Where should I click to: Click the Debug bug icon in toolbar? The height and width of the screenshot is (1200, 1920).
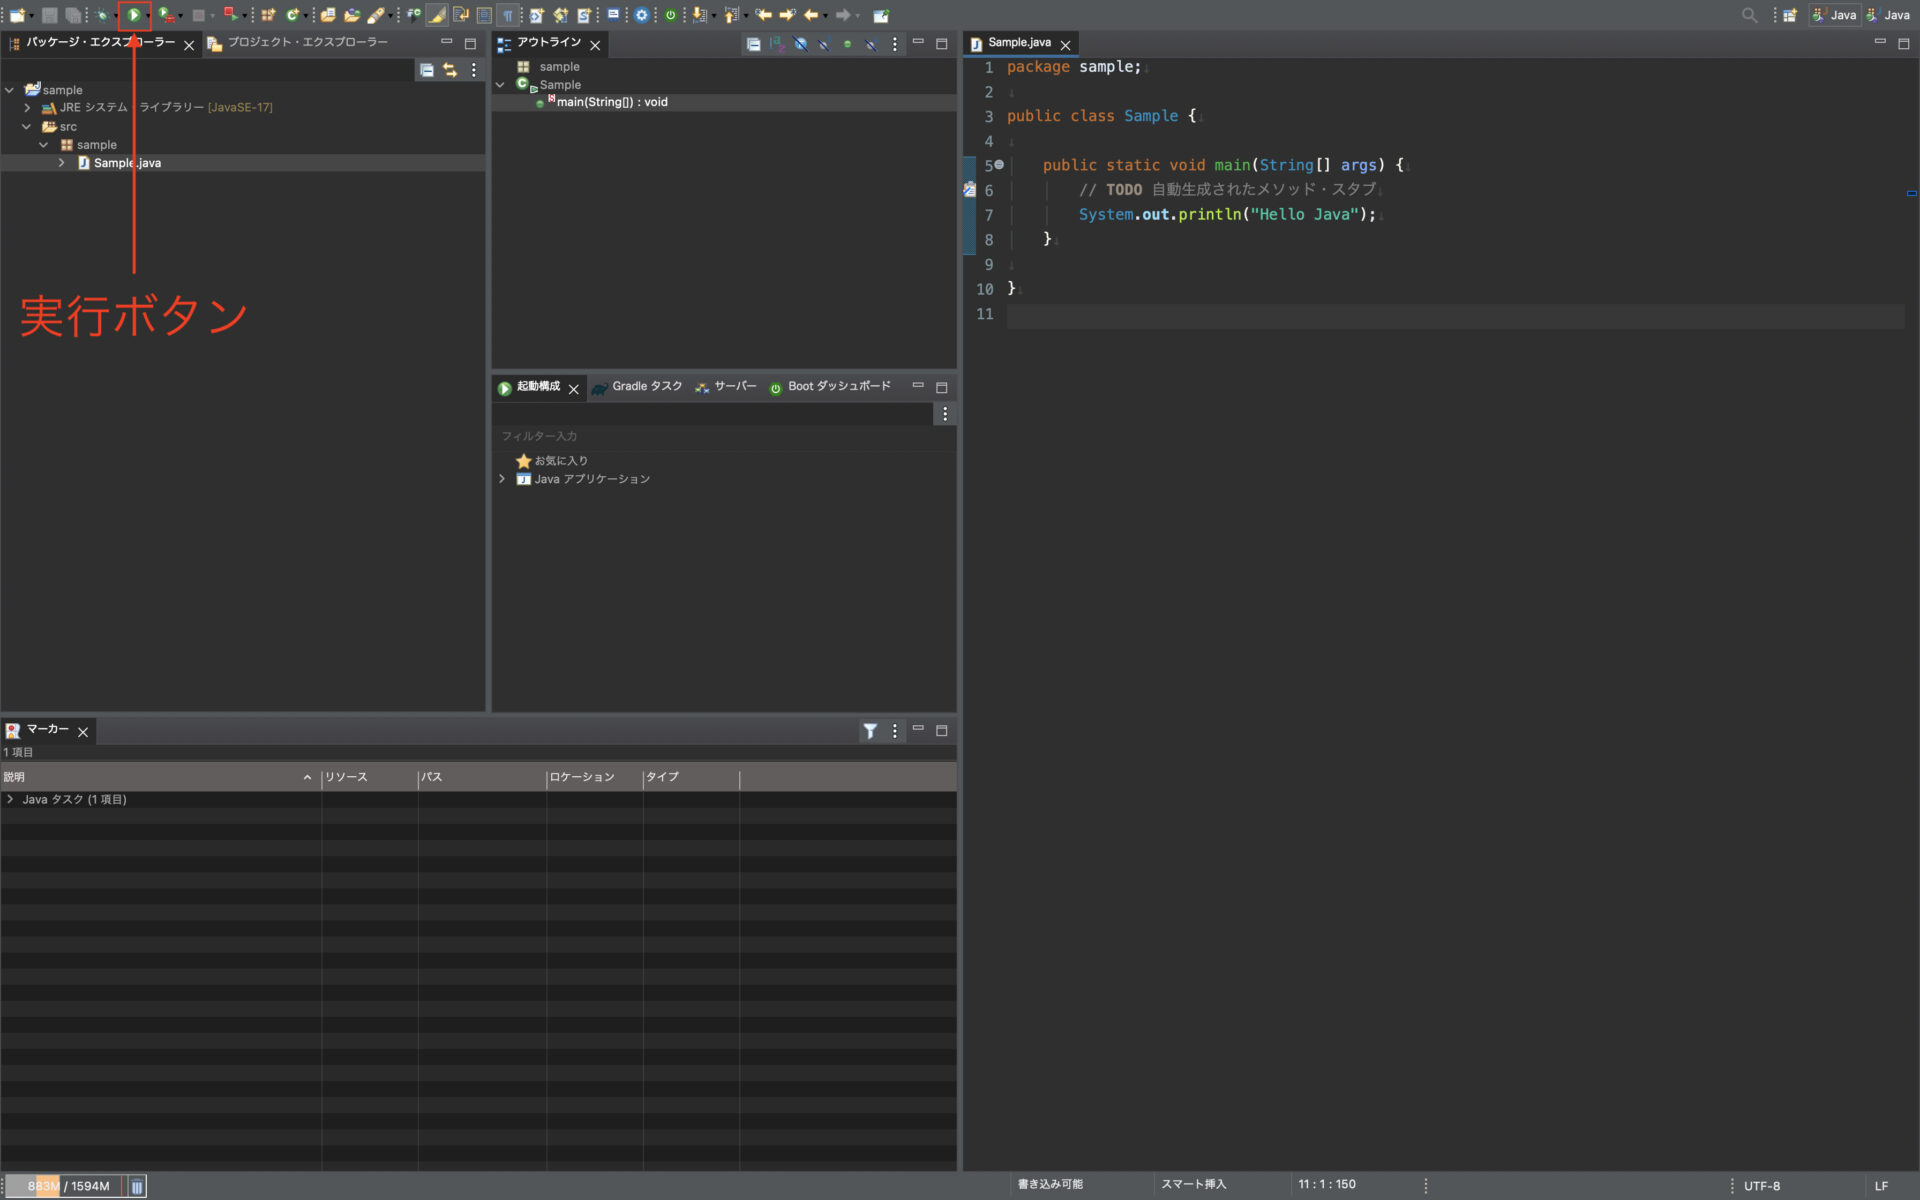[102, 15]
